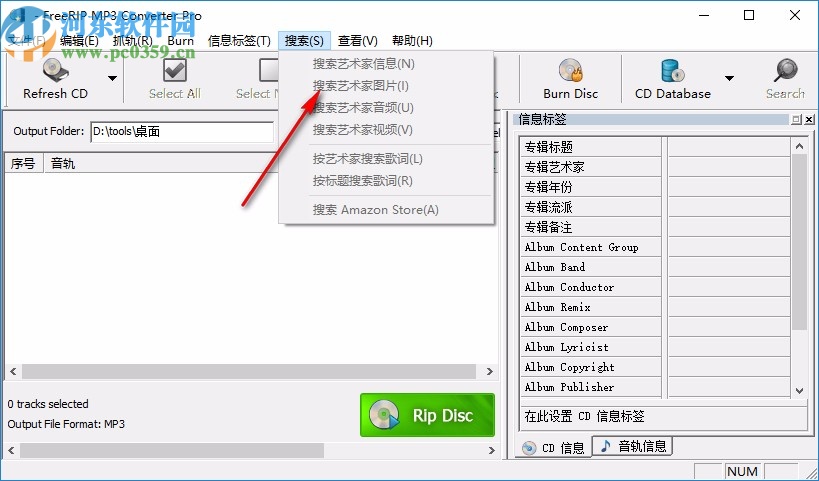This screenshot has height=481, width=819.
Task: Open the Burn menu
Action: click(181, 41)
